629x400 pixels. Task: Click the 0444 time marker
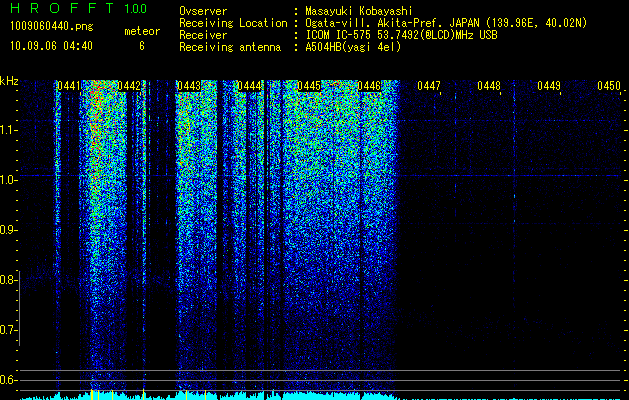coord(249,86)
